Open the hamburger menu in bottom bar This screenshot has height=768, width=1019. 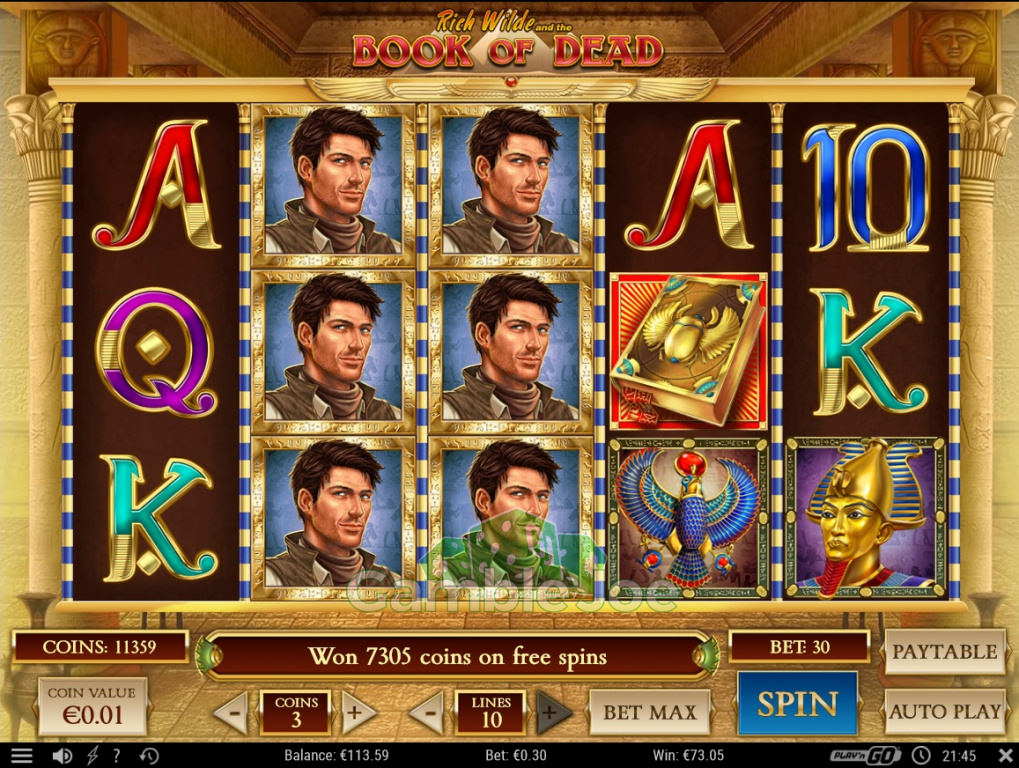[21, 755]
